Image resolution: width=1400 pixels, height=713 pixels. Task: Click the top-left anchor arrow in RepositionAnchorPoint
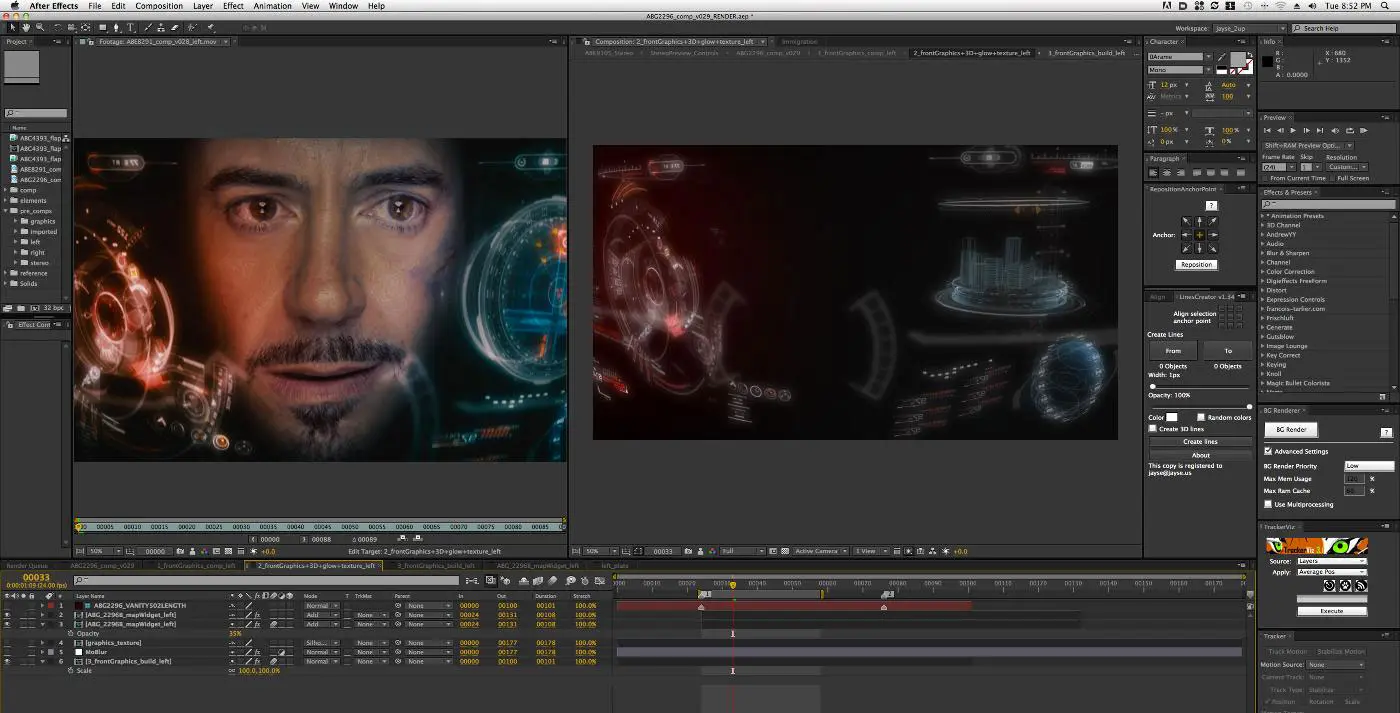click(x=1187, y=221)
